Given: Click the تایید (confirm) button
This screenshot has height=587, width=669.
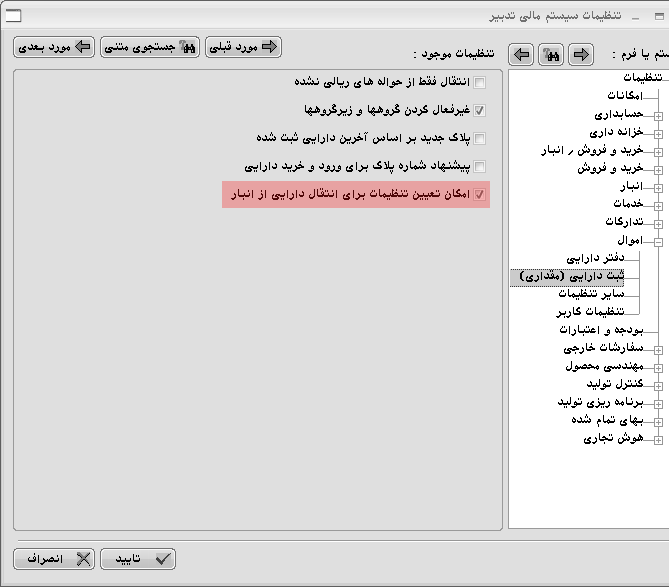Looking at the screenshot, I should (138, 559).
